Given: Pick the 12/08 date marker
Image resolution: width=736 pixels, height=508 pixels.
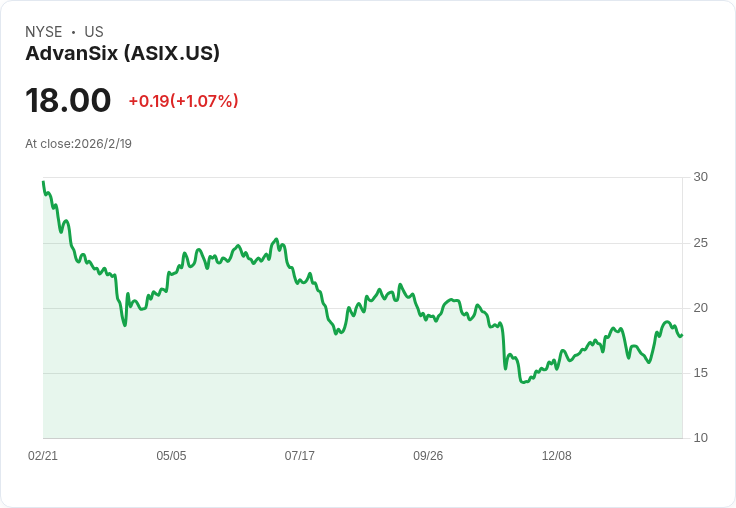Looking at the screenshot, I should coord(556,456).
